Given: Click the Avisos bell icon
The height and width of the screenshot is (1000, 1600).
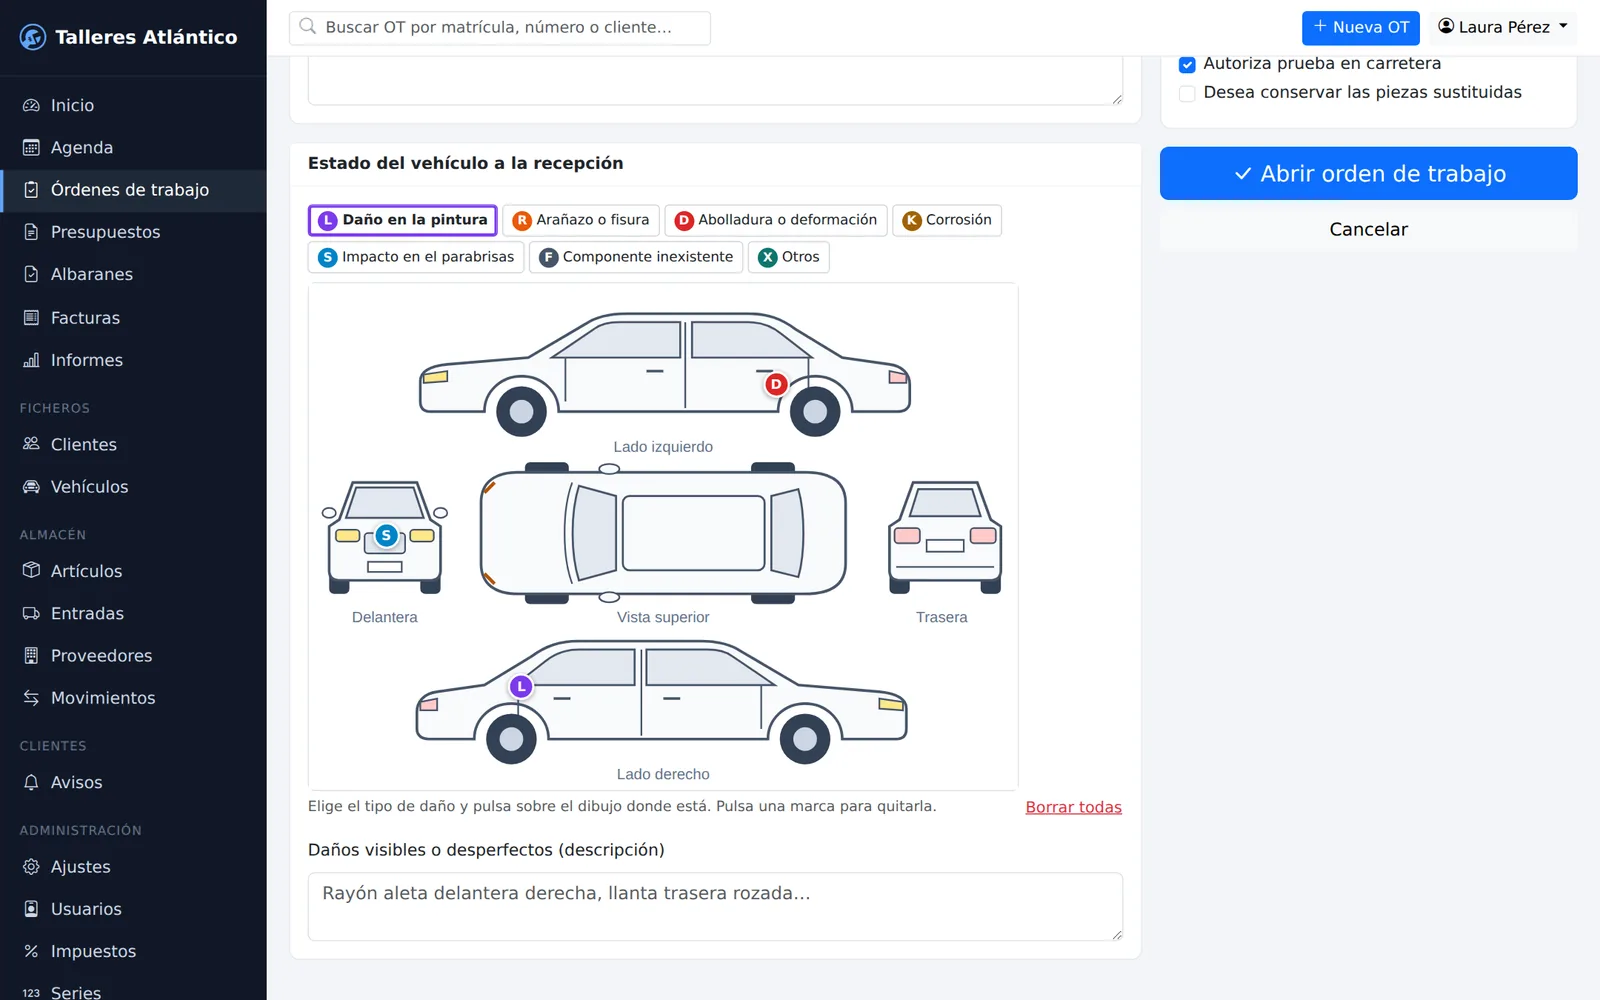Looking at the screenshot, I should coord(31,782).
